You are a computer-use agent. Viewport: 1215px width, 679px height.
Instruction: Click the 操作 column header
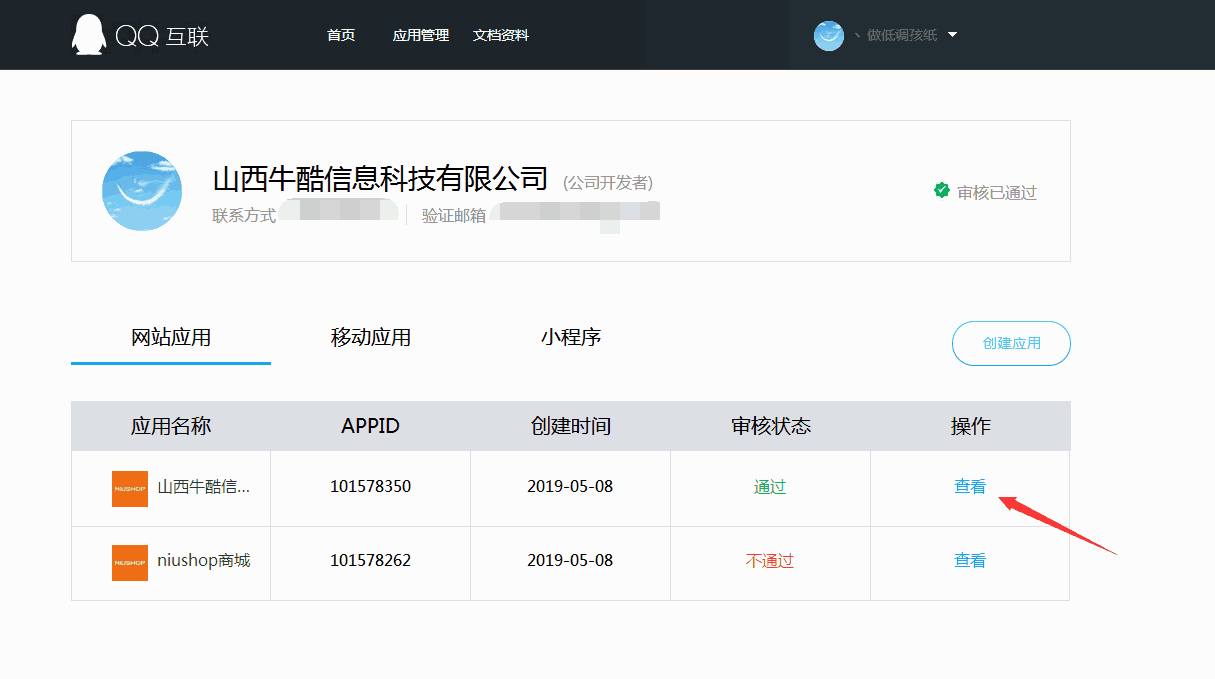point(970,426)
